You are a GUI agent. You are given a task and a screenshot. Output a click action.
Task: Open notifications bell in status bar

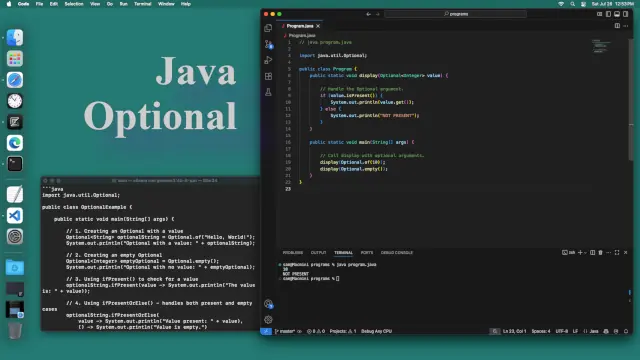click(626, 331)
